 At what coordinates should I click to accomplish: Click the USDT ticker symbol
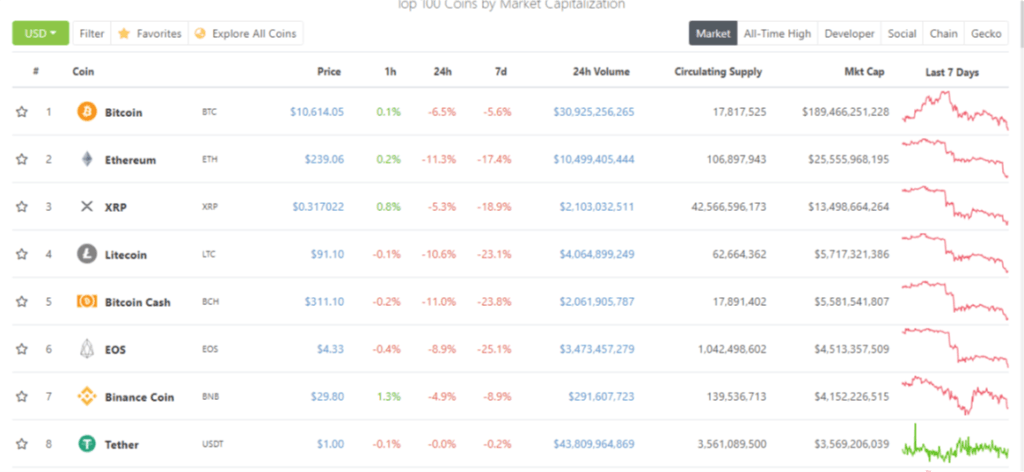212,444
